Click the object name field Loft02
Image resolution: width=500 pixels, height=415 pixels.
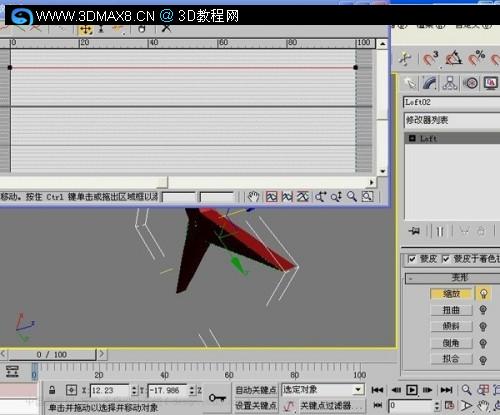(452, 102)
